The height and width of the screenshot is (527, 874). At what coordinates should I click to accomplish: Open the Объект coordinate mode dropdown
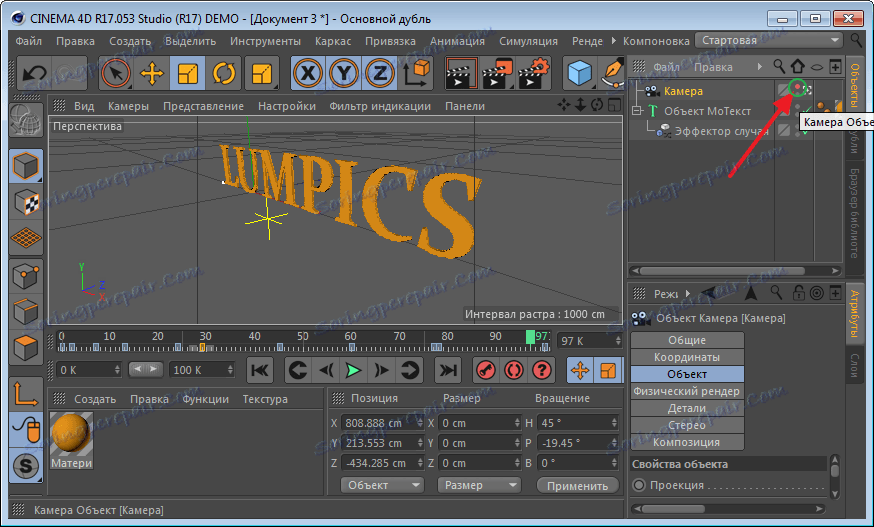pos(383,485)
